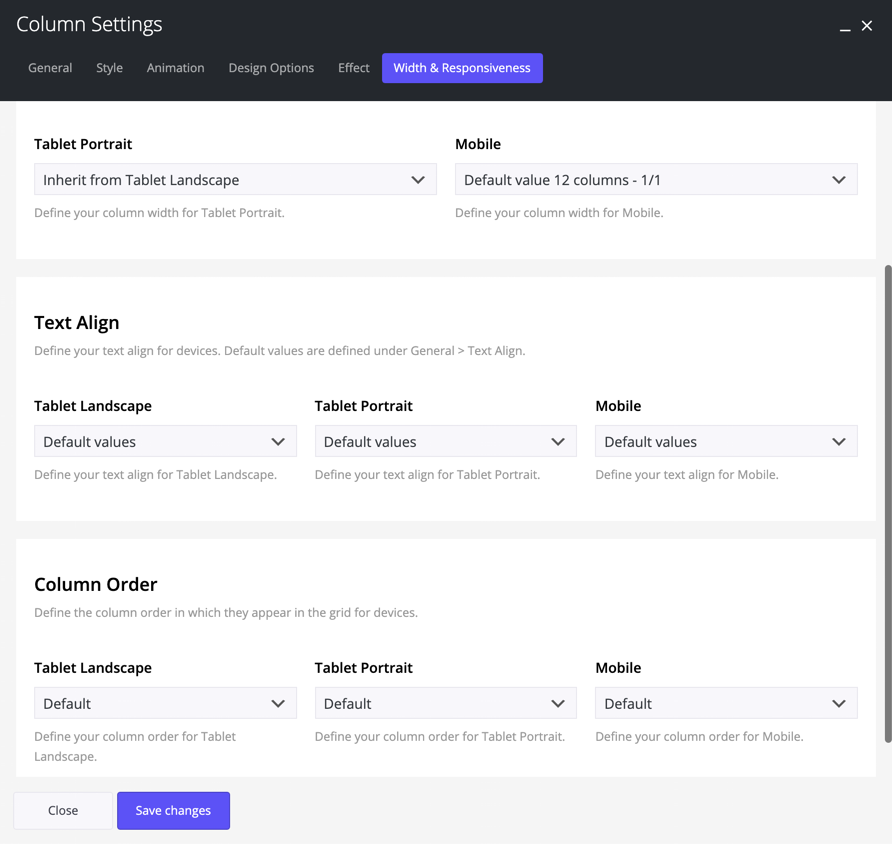Open Tablet Portrait column width dropdown
892x844 pixels.
(235, 180)
